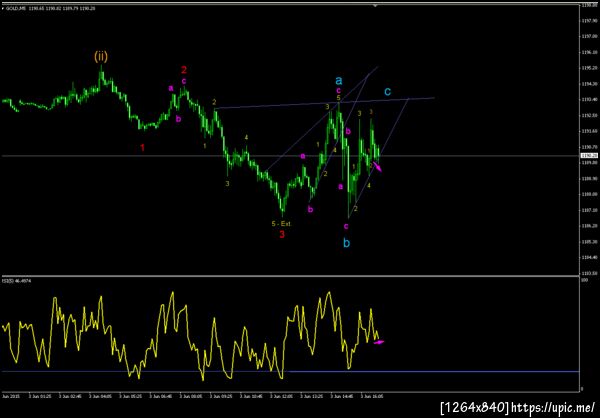Select the cyan 'a' wave label
600x418 pixels.
(339, 80)
